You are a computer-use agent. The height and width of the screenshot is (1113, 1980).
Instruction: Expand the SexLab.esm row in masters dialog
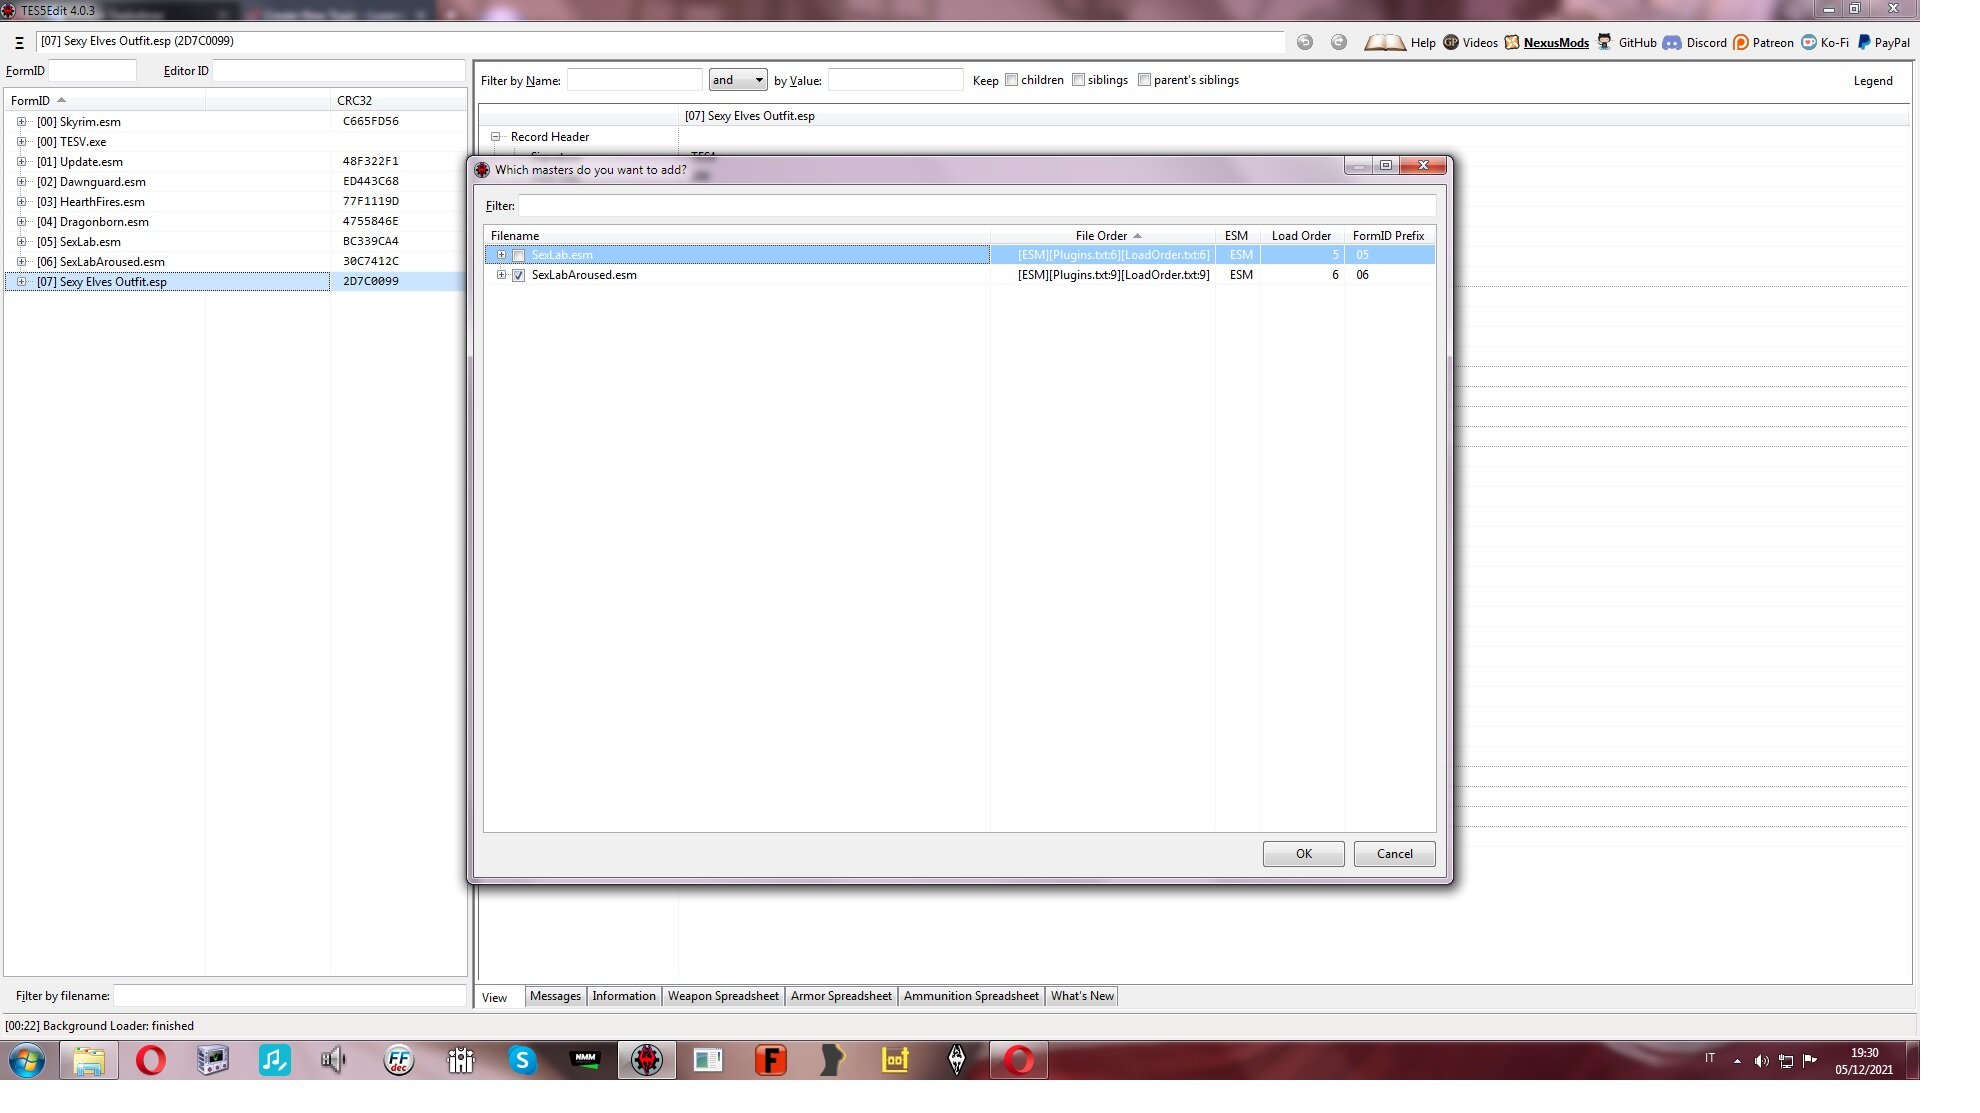[x=501, y=255]
